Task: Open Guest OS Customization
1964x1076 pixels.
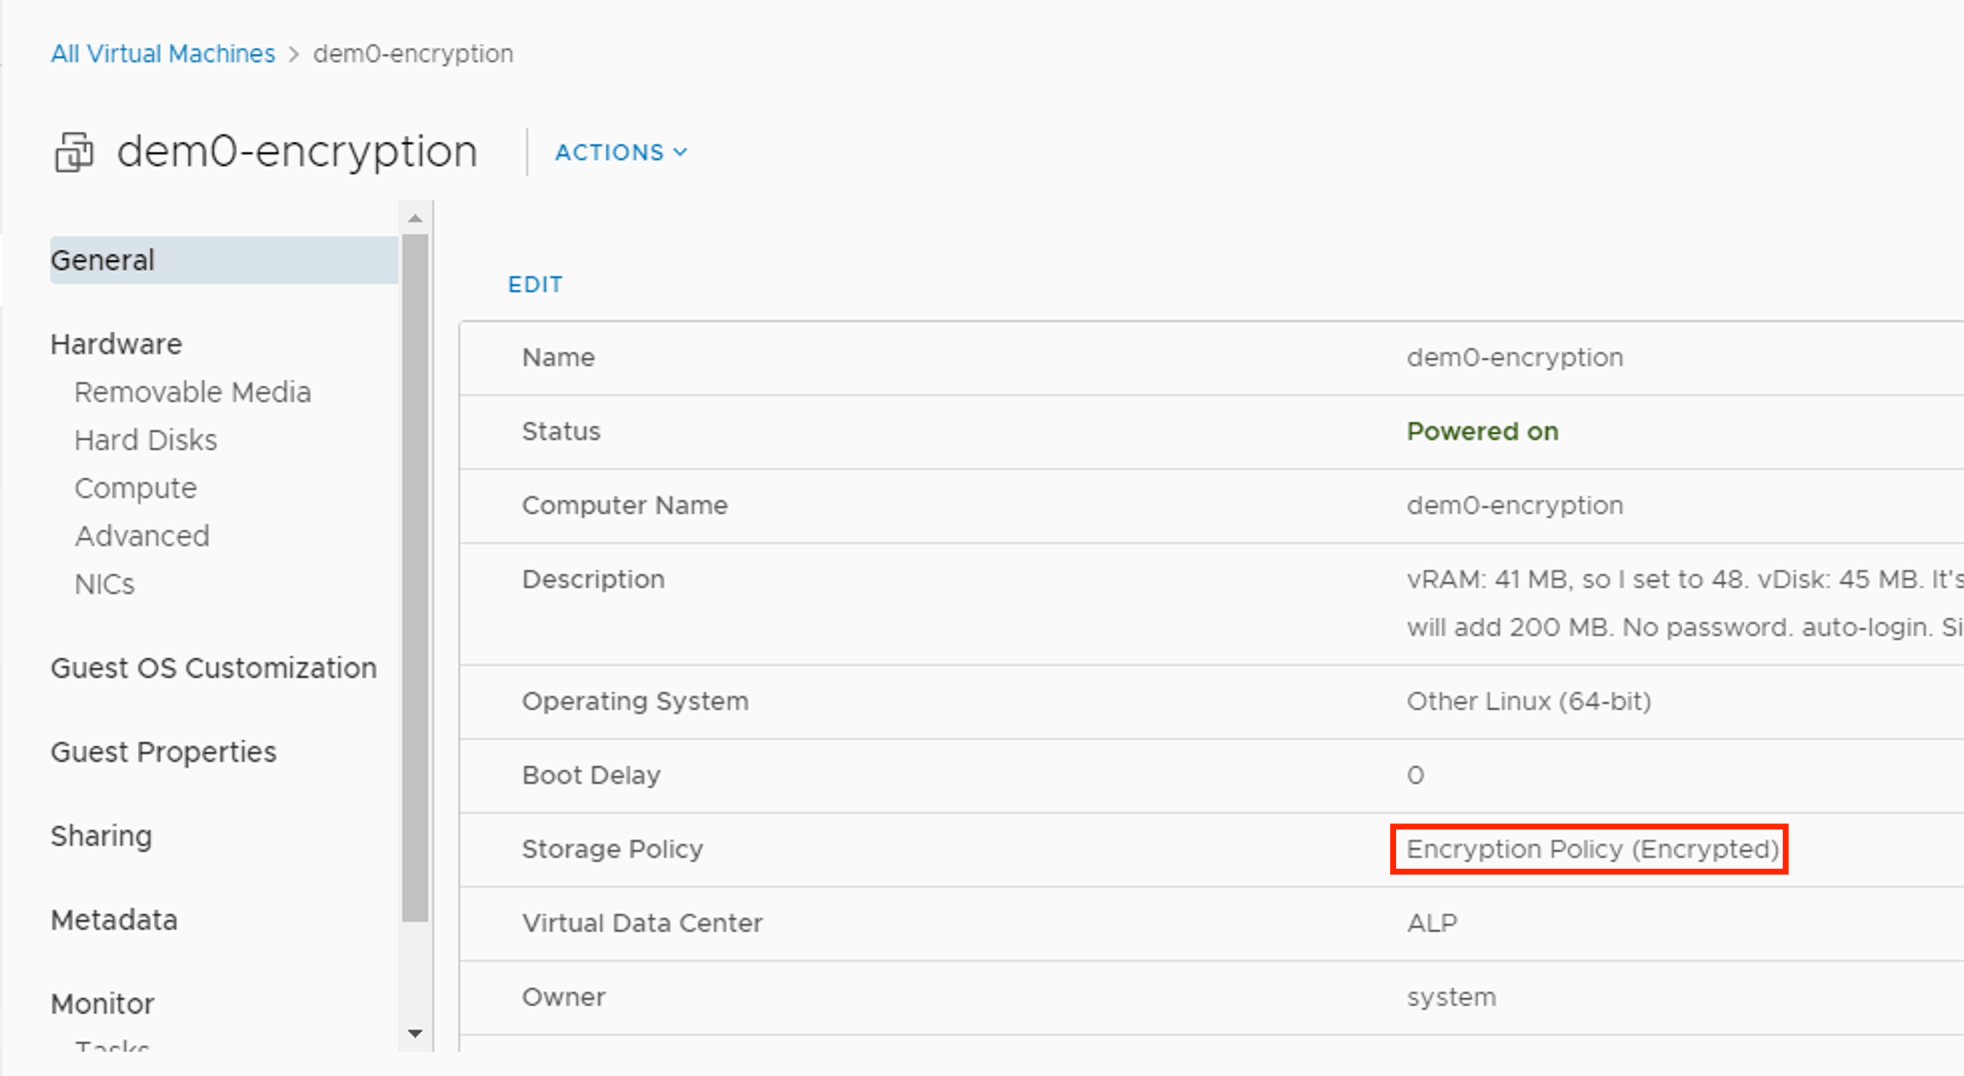Action: click(x=213, y=668)
